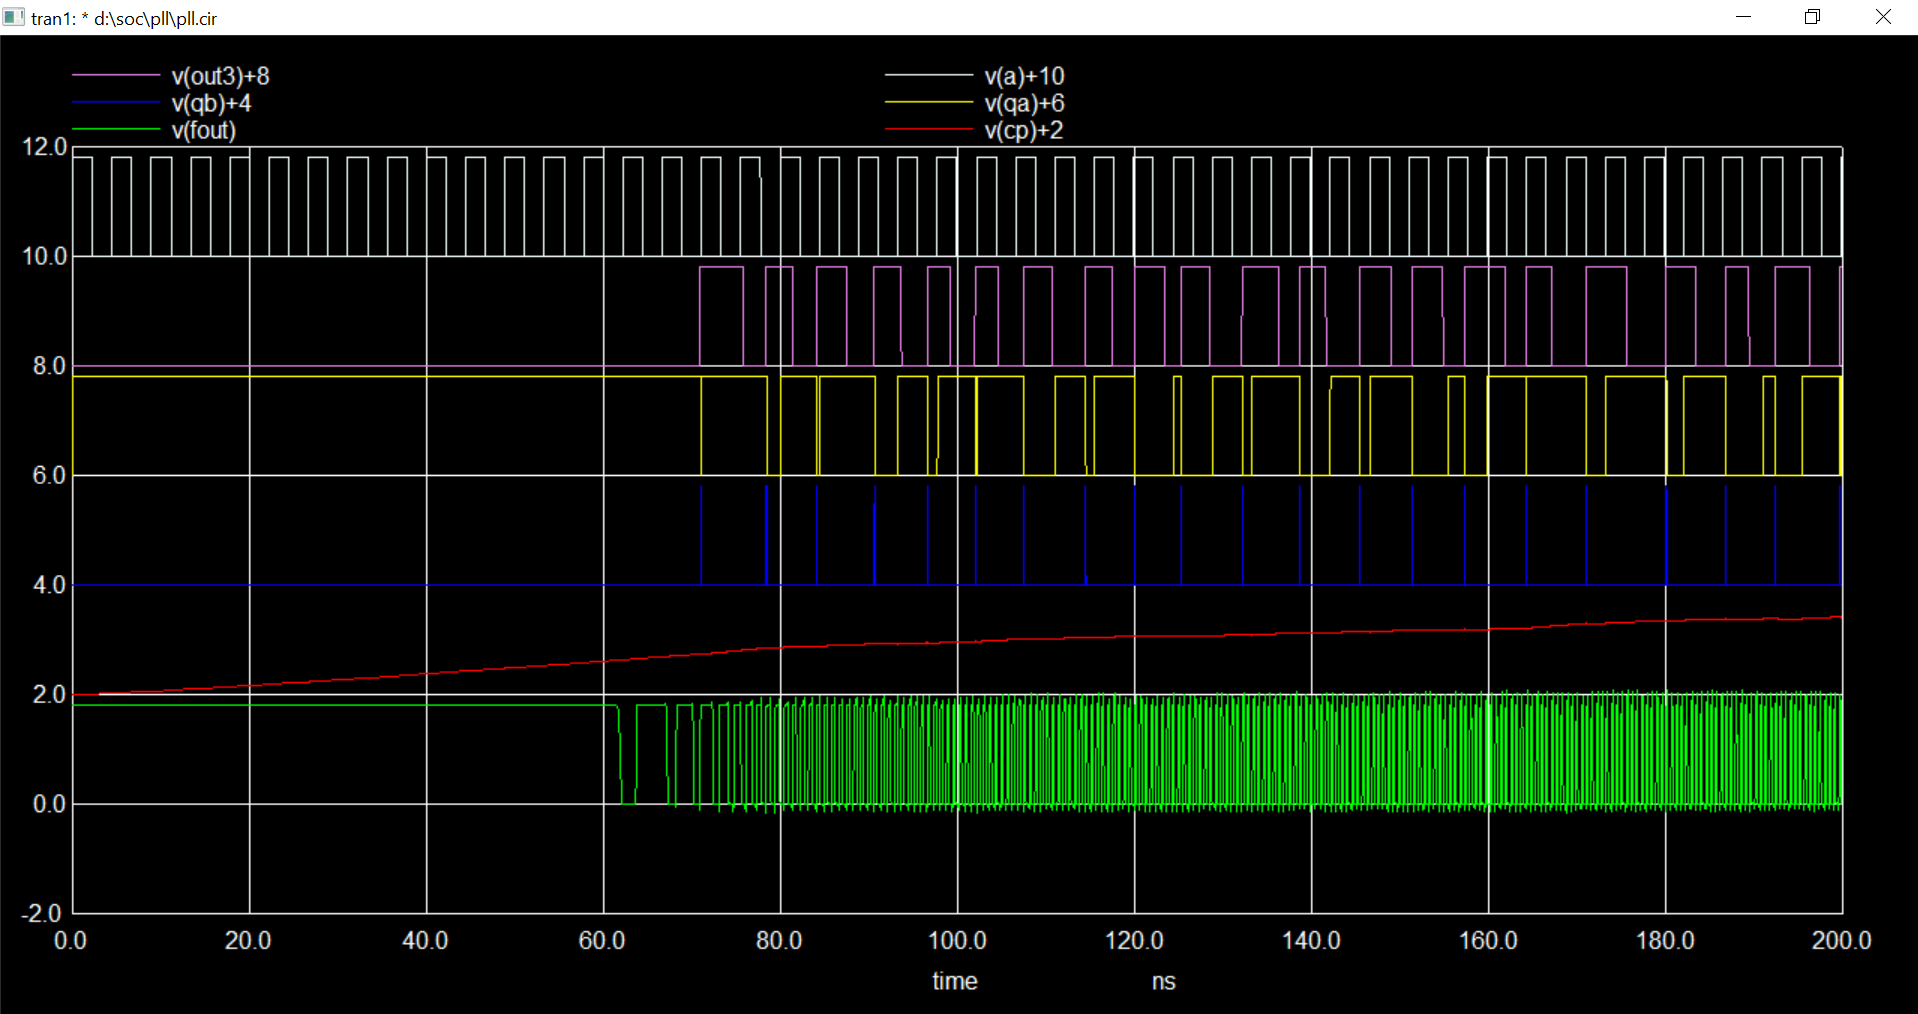Click the tran1 pll.cir title bar text
Viewport: 1918px width, 1014px height.
pyautogui.click(x=125, y=18)
